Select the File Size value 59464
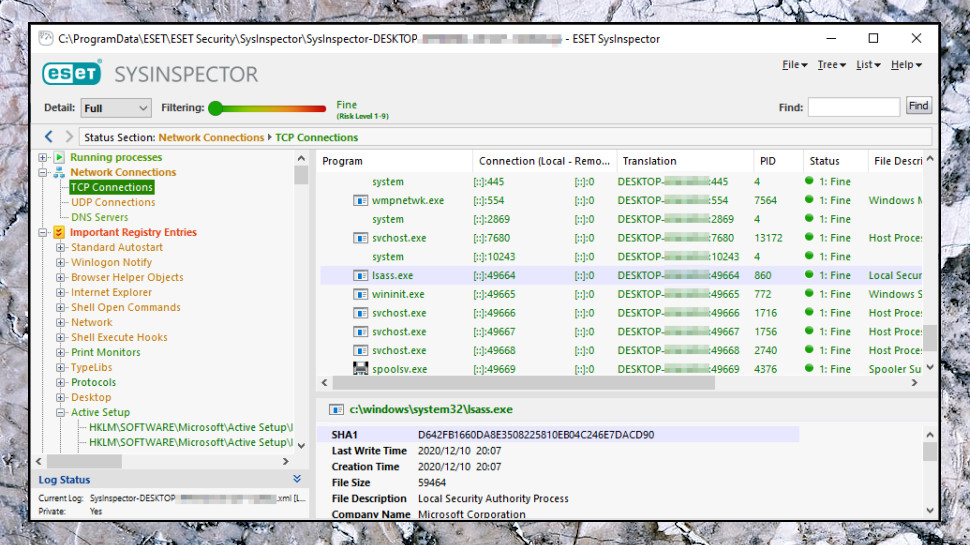 point(432,483)
